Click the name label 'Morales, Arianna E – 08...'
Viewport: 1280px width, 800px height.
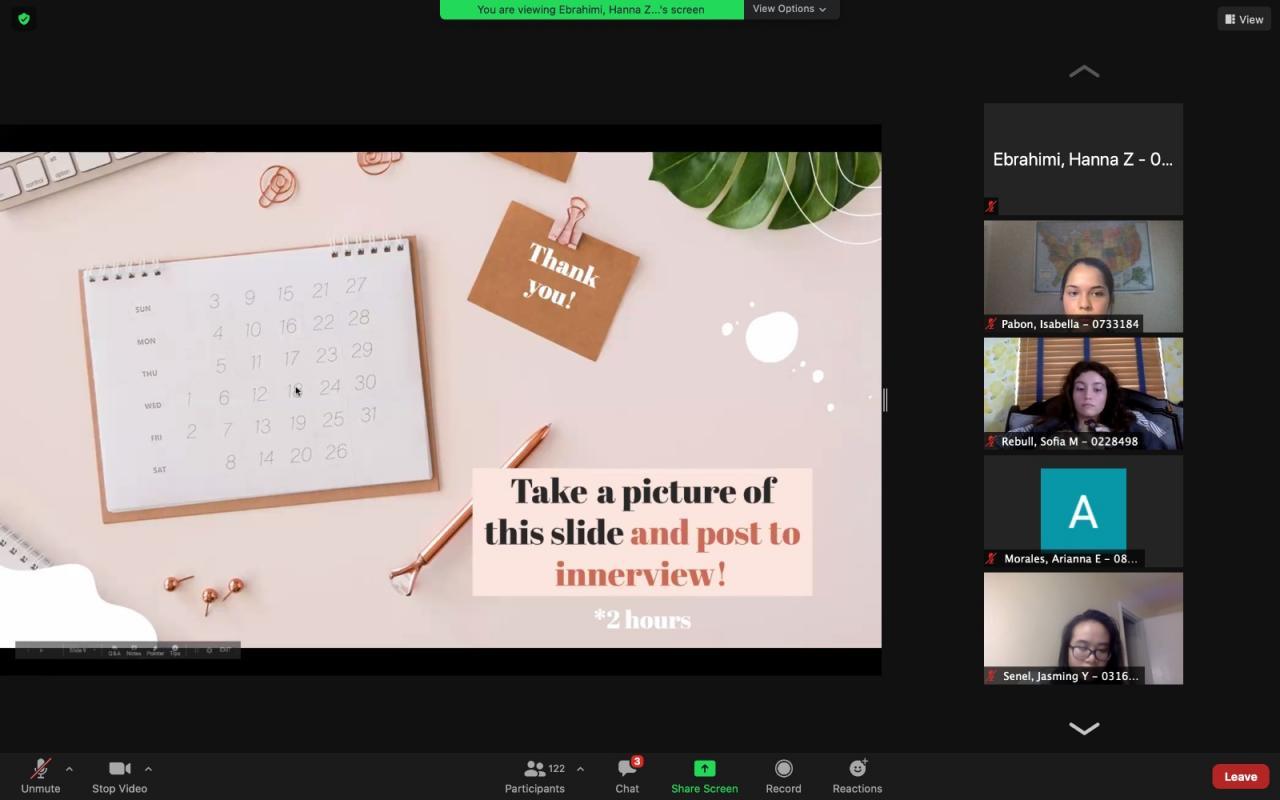[1071, 559]
